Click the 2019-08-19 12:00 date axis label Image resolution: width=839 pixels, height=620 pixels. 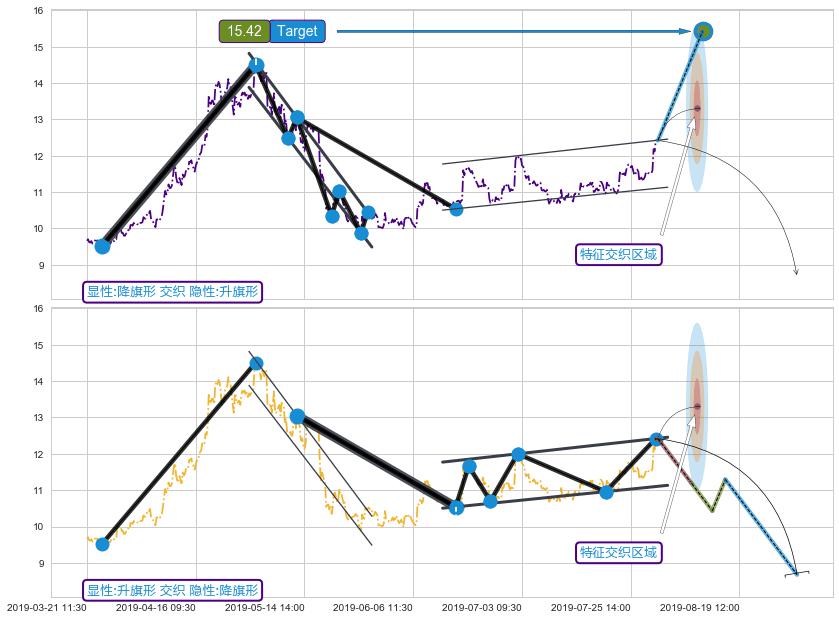pyautogui.click(x=700, y=607)
